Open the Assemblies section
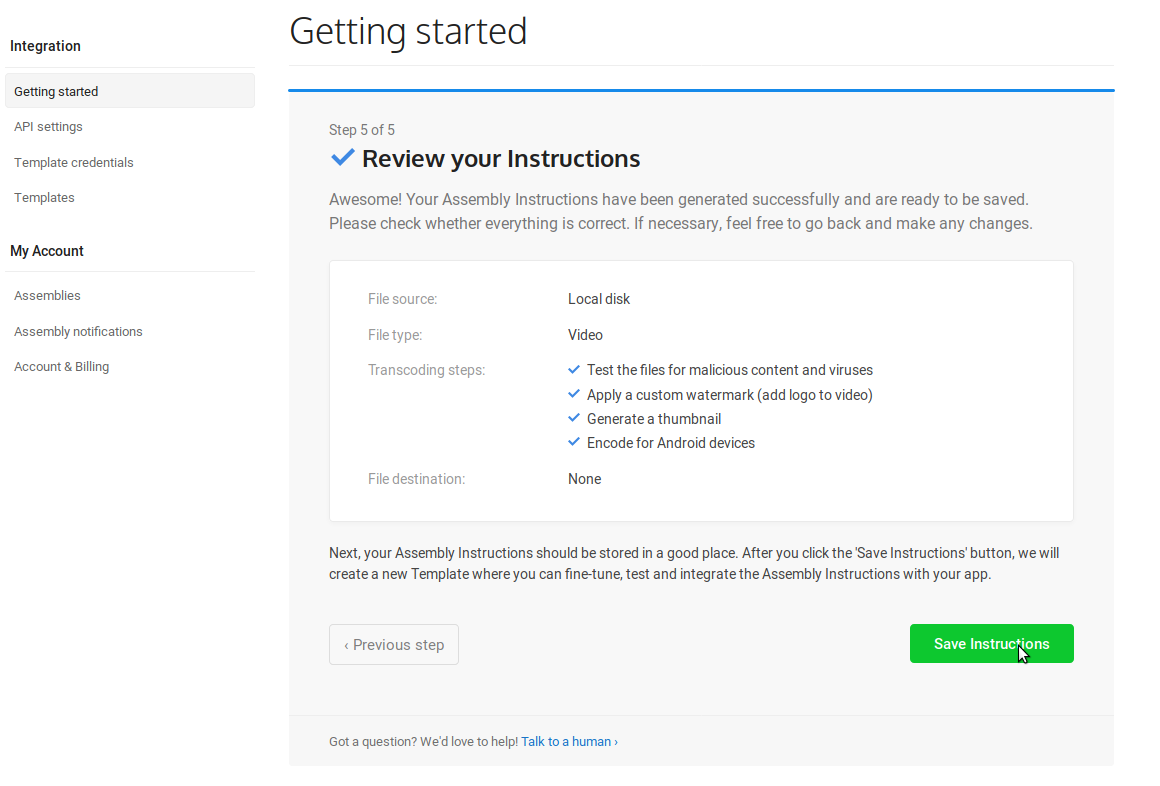Image resolution: width=1160 pixels, height=786 pixels. pyautogui.click(x=47, y=296)
